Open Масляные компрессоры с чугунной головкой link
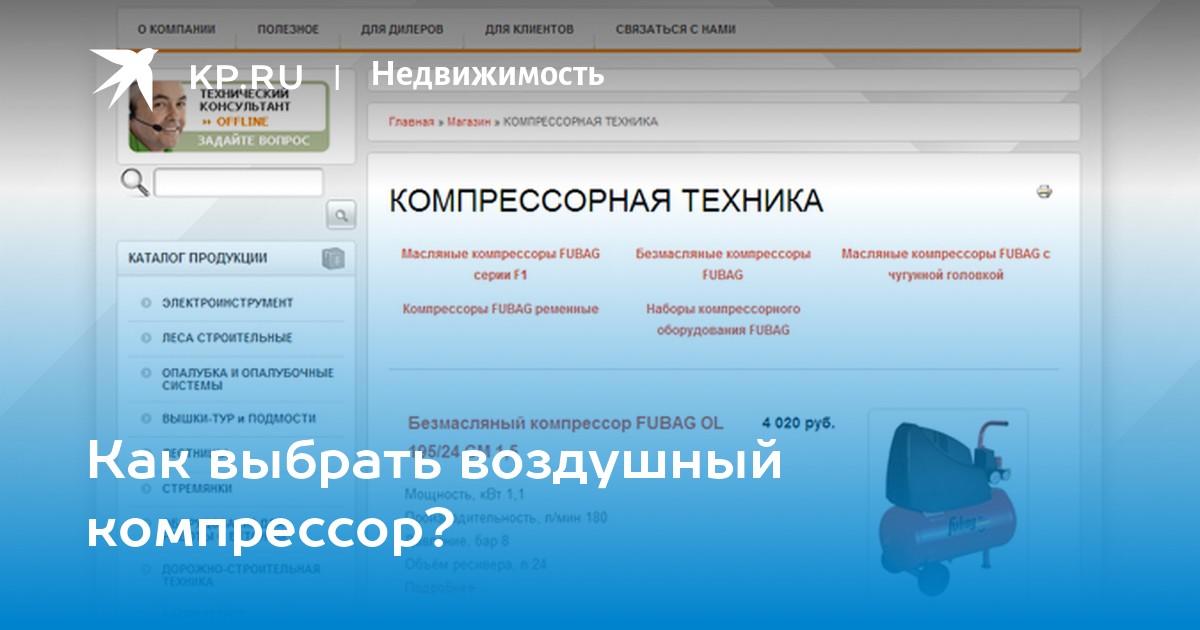Screen dimensions: 1200x630 945,264
